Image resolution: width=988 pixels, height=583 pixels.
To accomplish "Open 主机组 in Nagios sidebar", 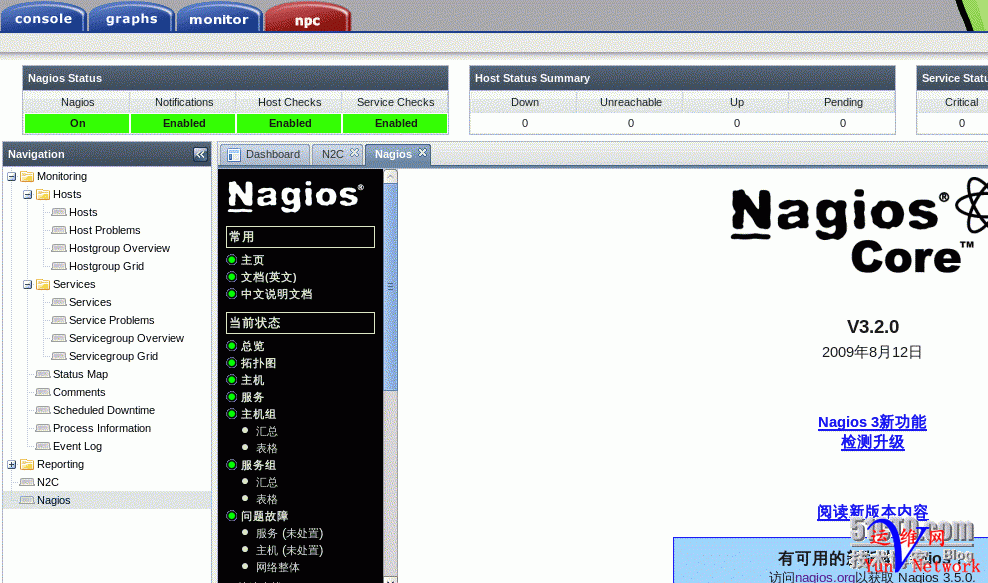I will click(258, 414).
